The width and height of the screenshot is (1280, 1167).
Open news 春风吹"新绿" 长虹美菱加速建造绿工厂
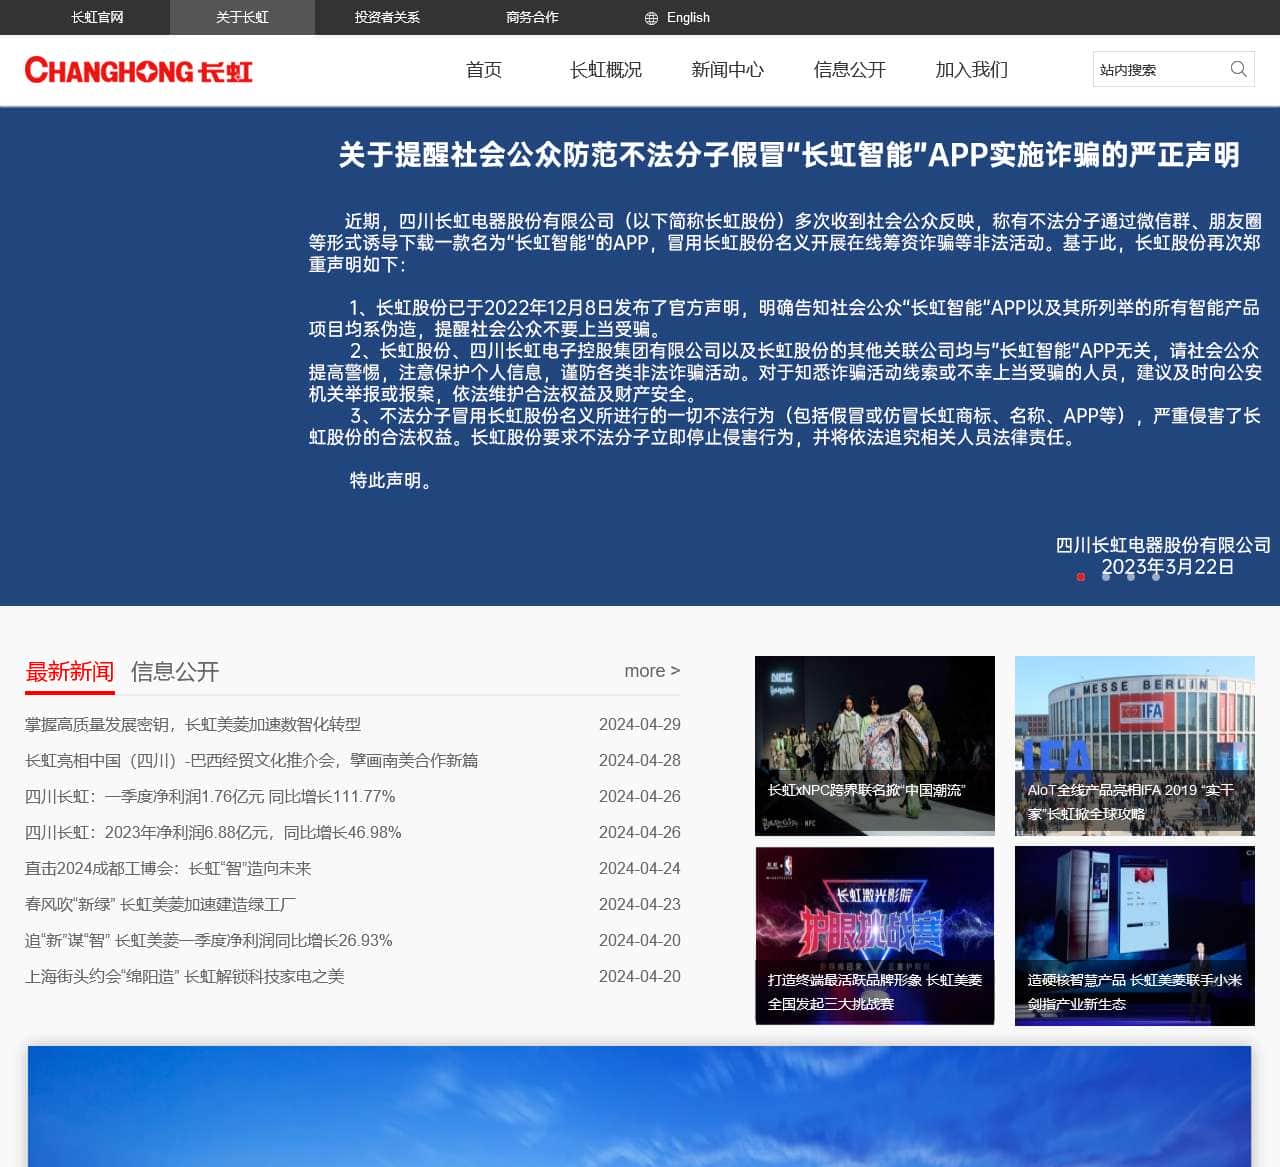coord(161,904)
